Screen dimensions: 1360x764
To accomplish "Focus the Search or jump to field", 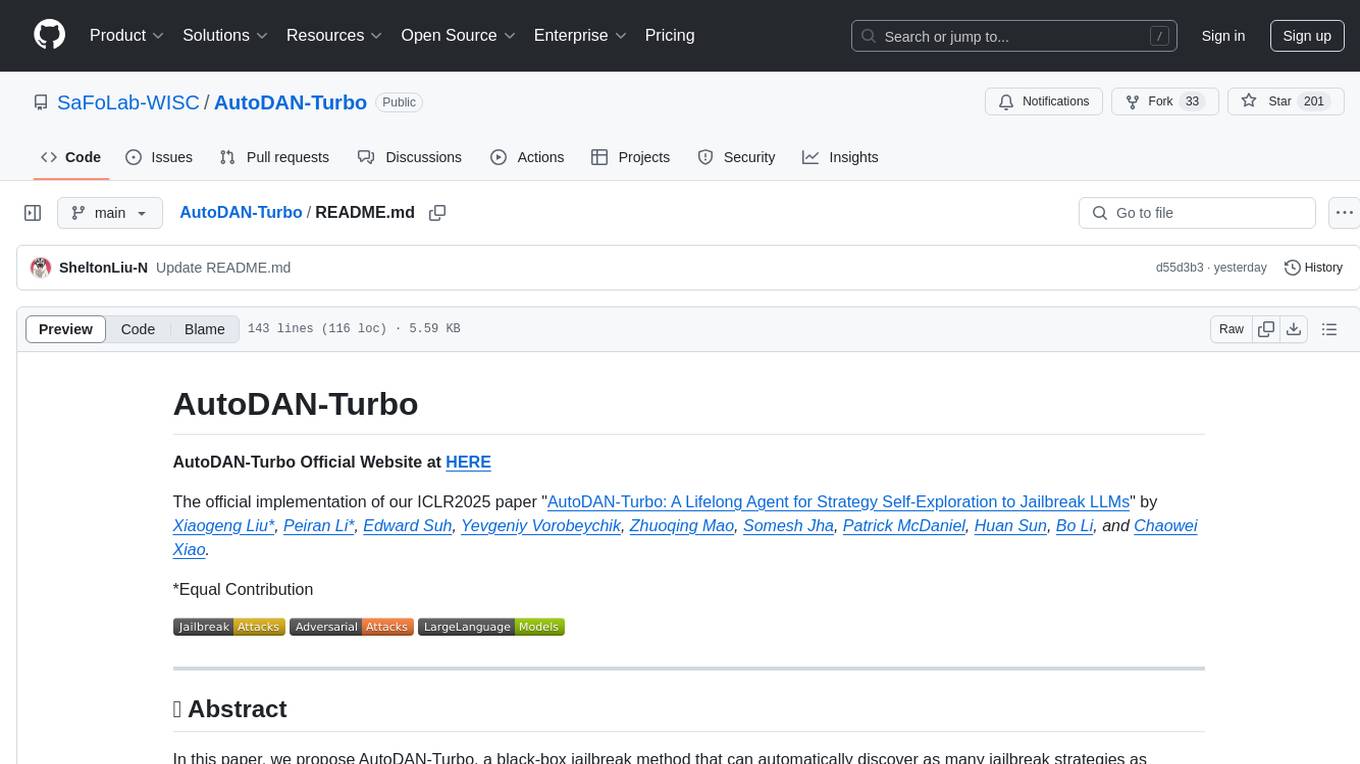I will [1016, 36].
